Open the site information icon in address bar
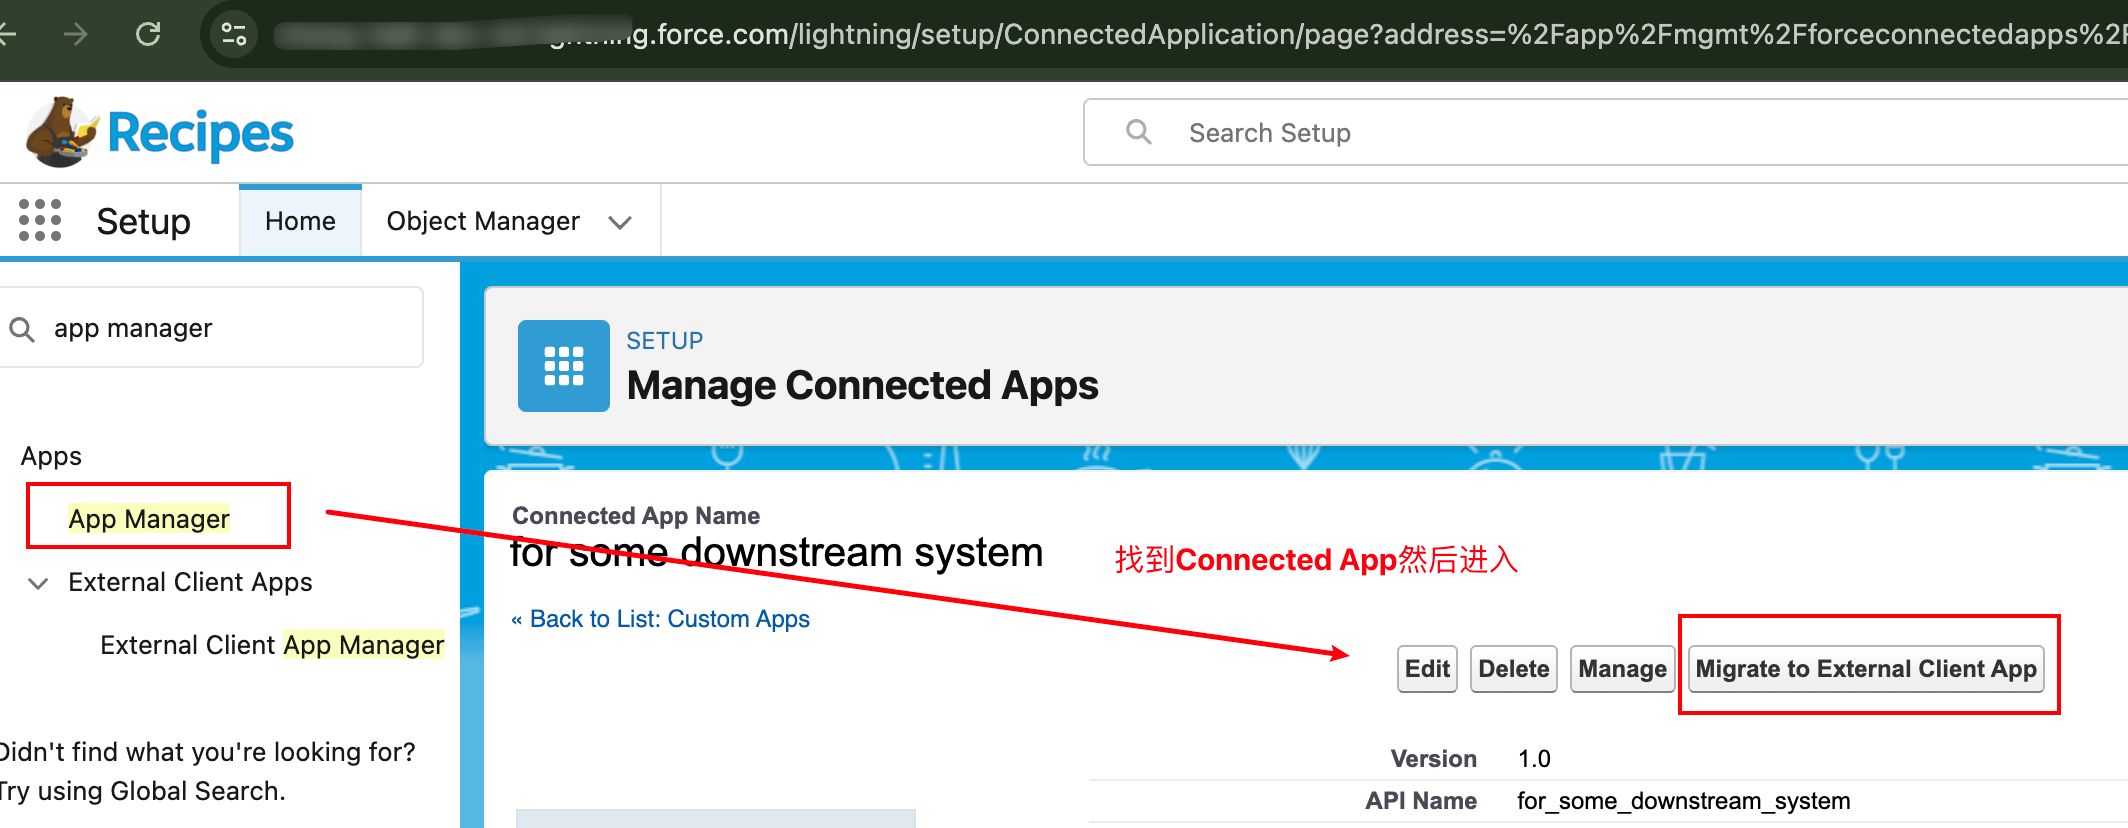Screen dimensions: 2128x828 [234, 34]
